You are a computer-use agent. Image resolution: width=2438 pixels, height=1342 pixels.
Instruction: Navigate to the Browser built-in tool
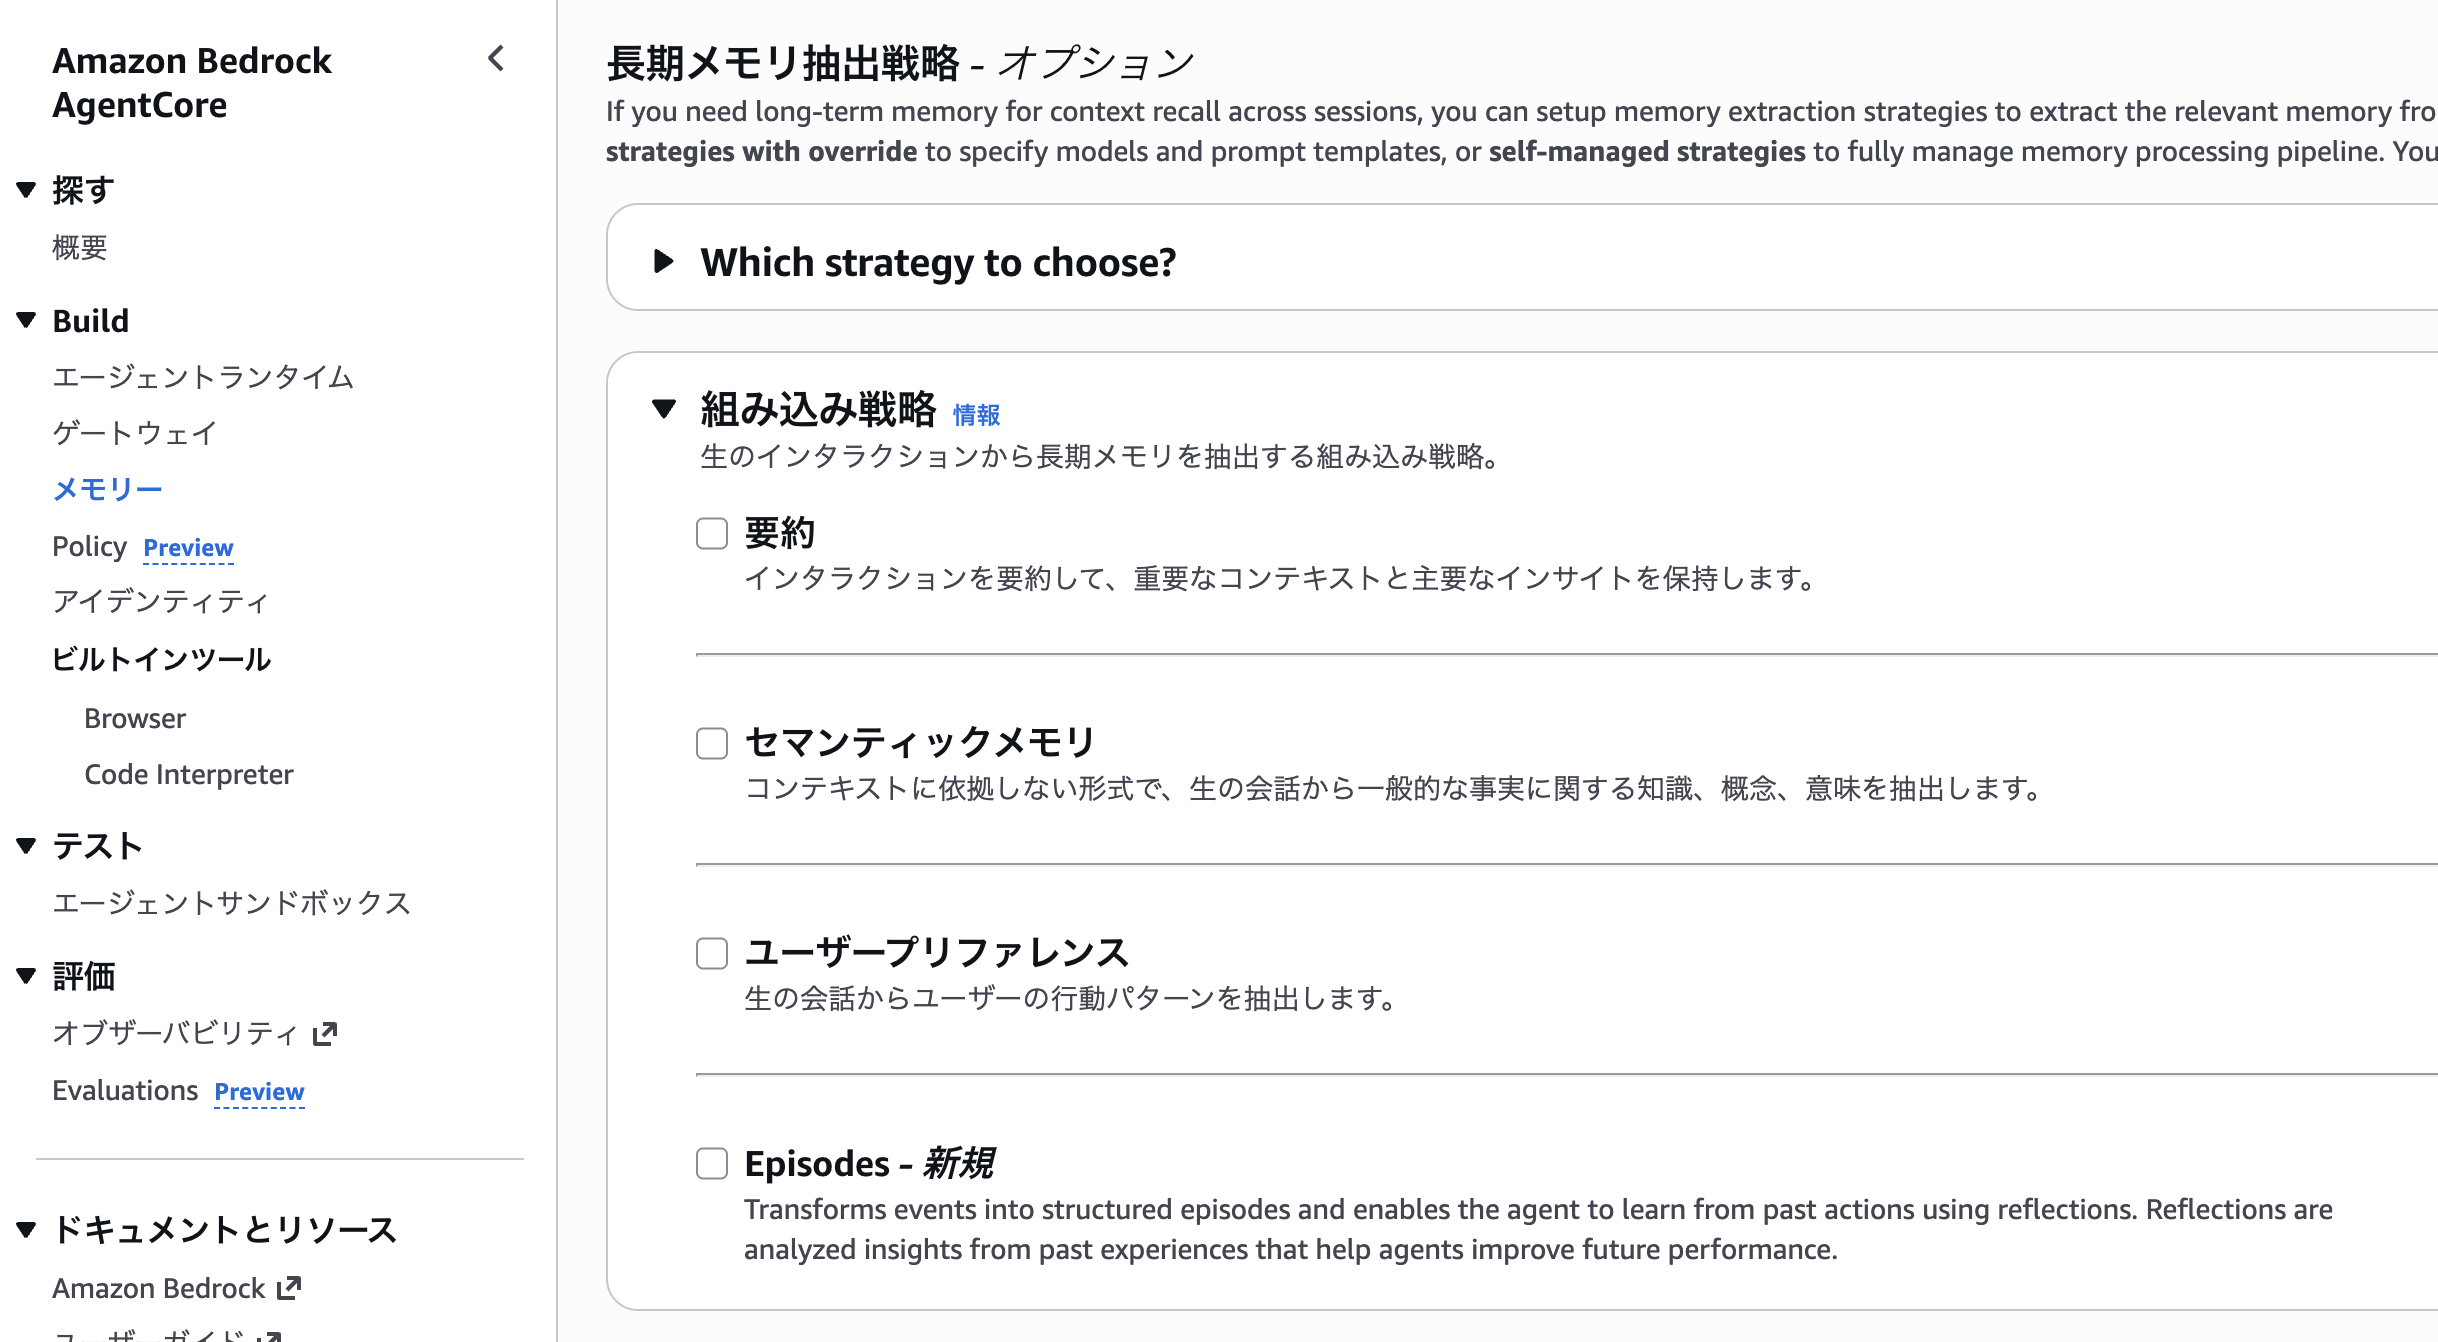click(135, 719)
